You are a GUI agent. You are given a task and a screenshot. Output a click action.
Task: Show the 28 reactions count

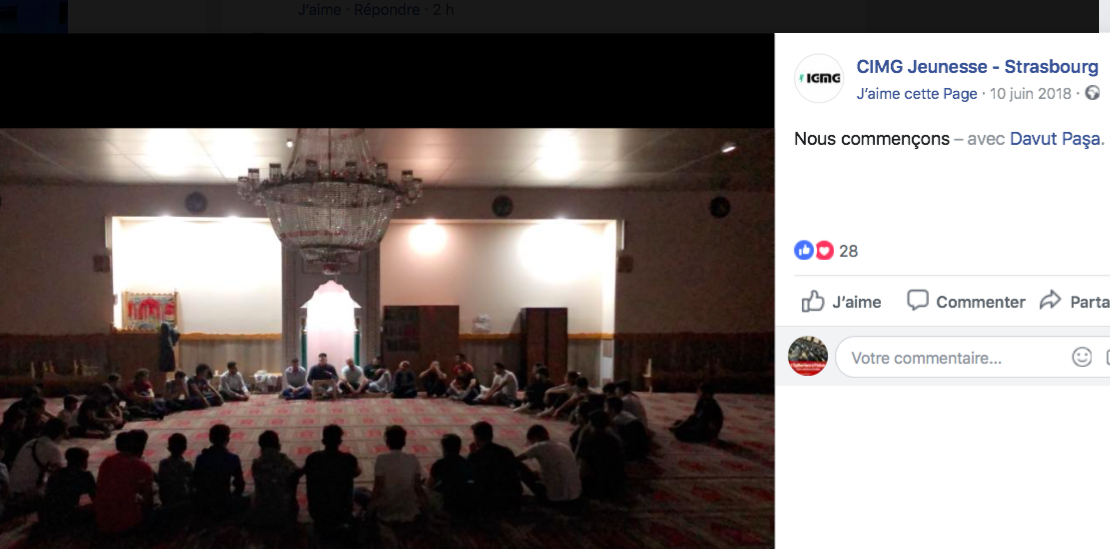(848, 250)
